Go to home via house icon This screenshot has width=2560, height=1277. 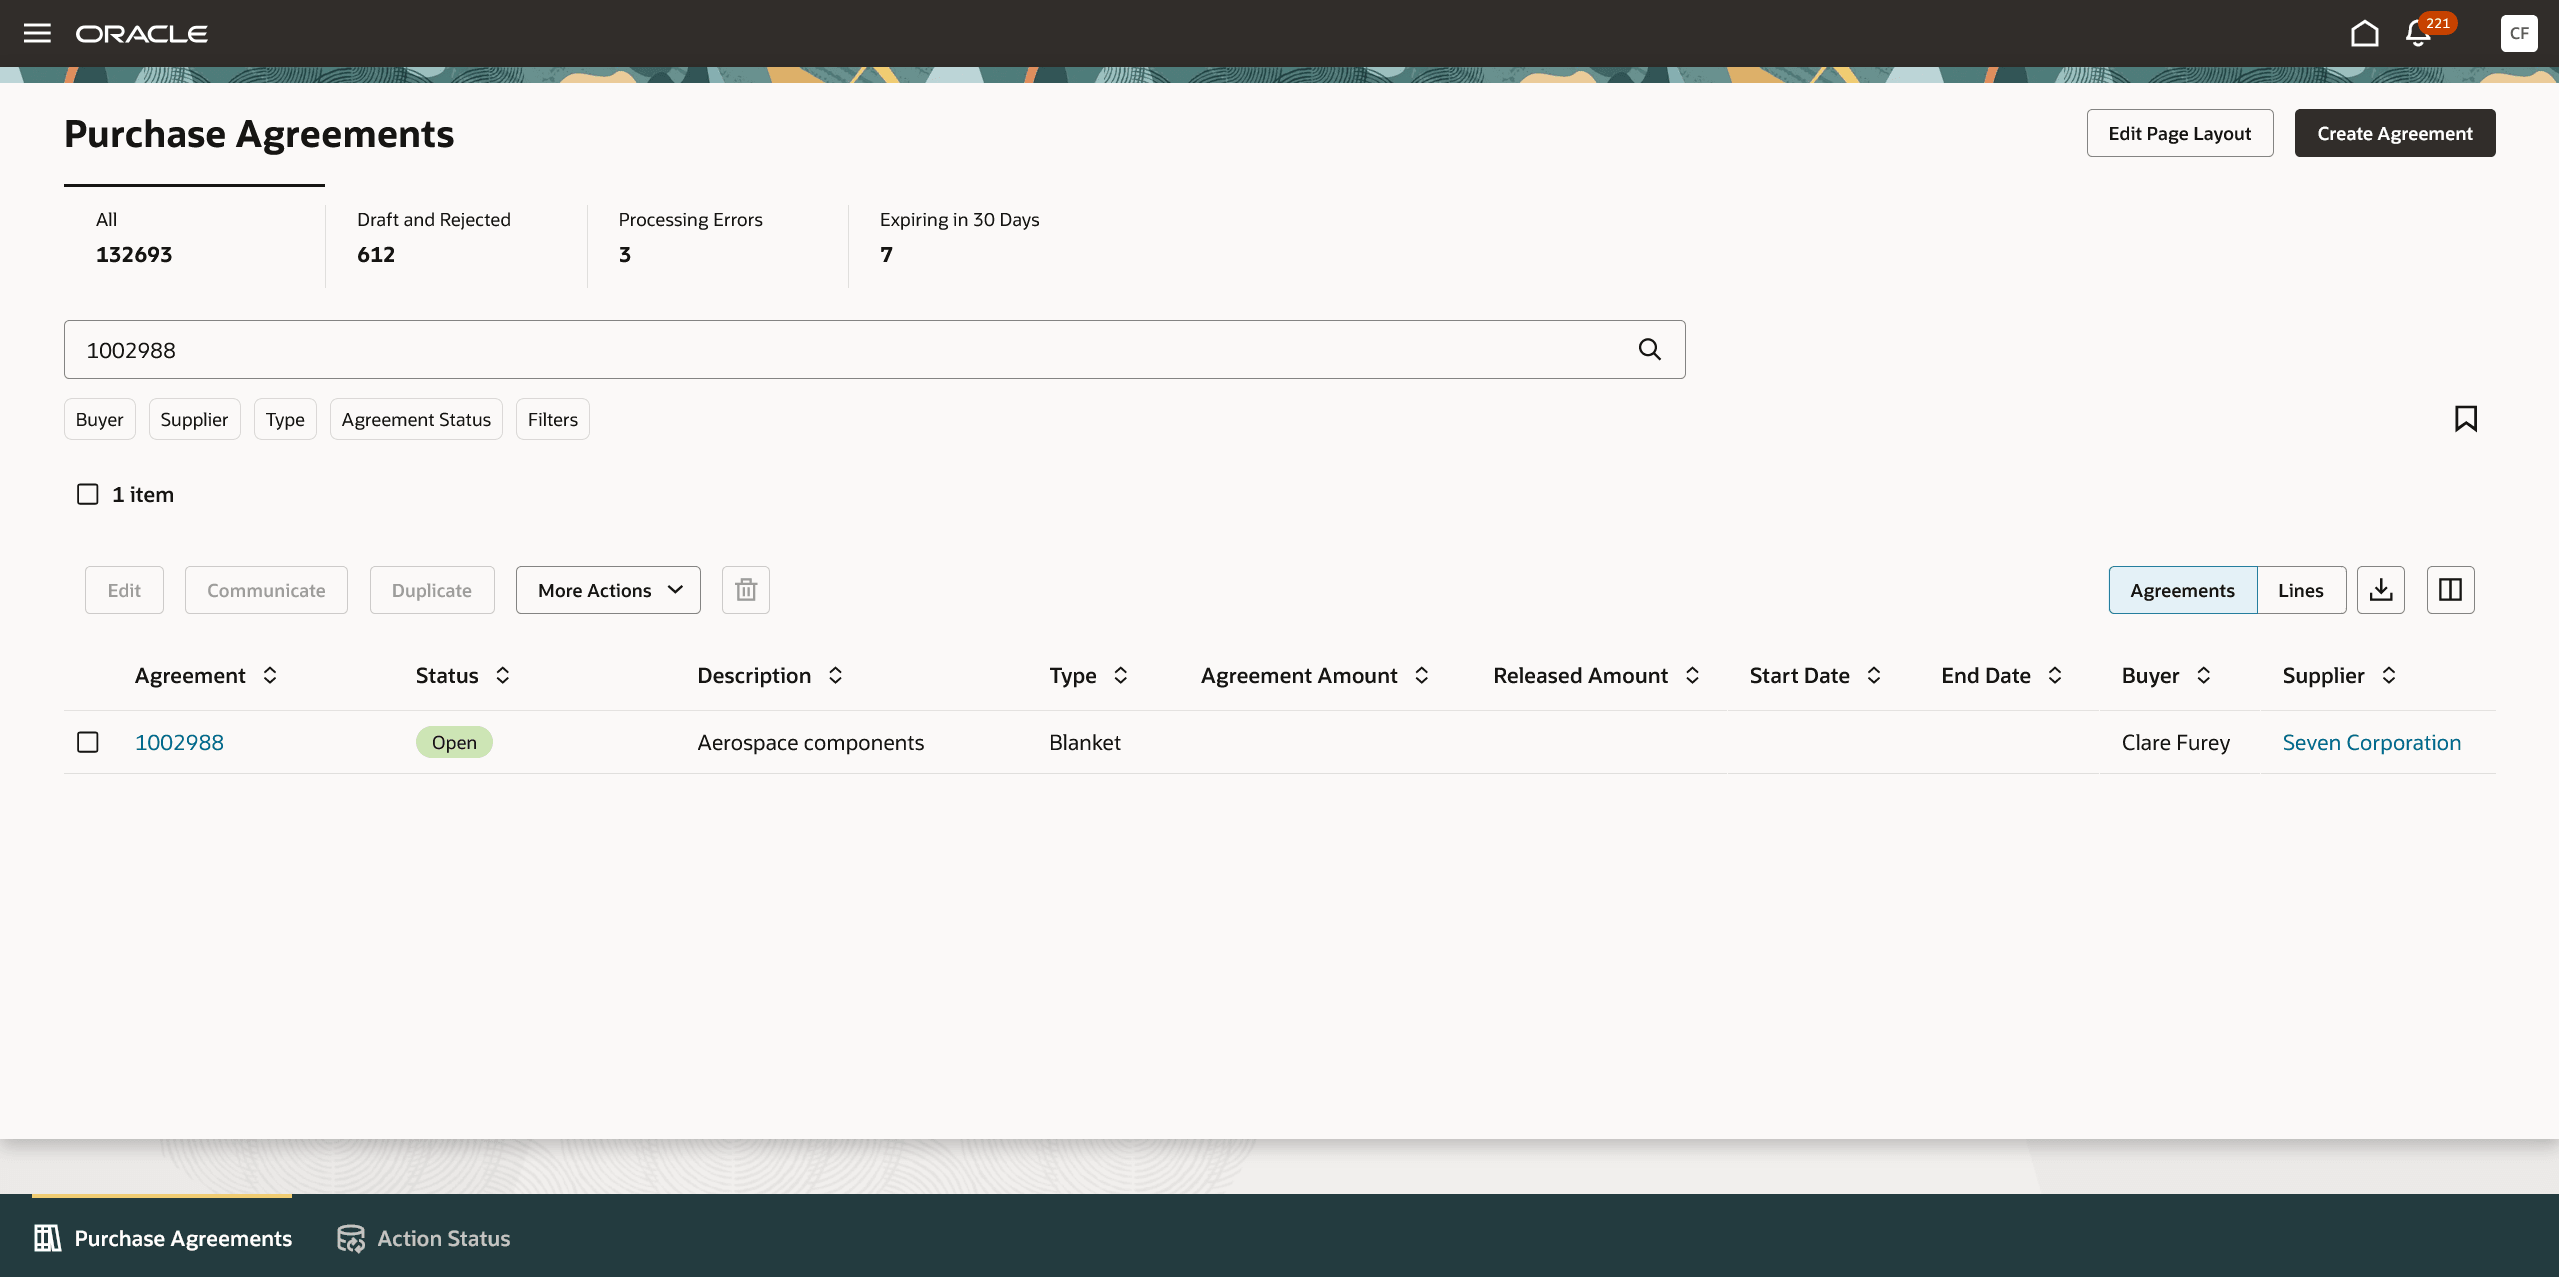tap(2364, 33)
